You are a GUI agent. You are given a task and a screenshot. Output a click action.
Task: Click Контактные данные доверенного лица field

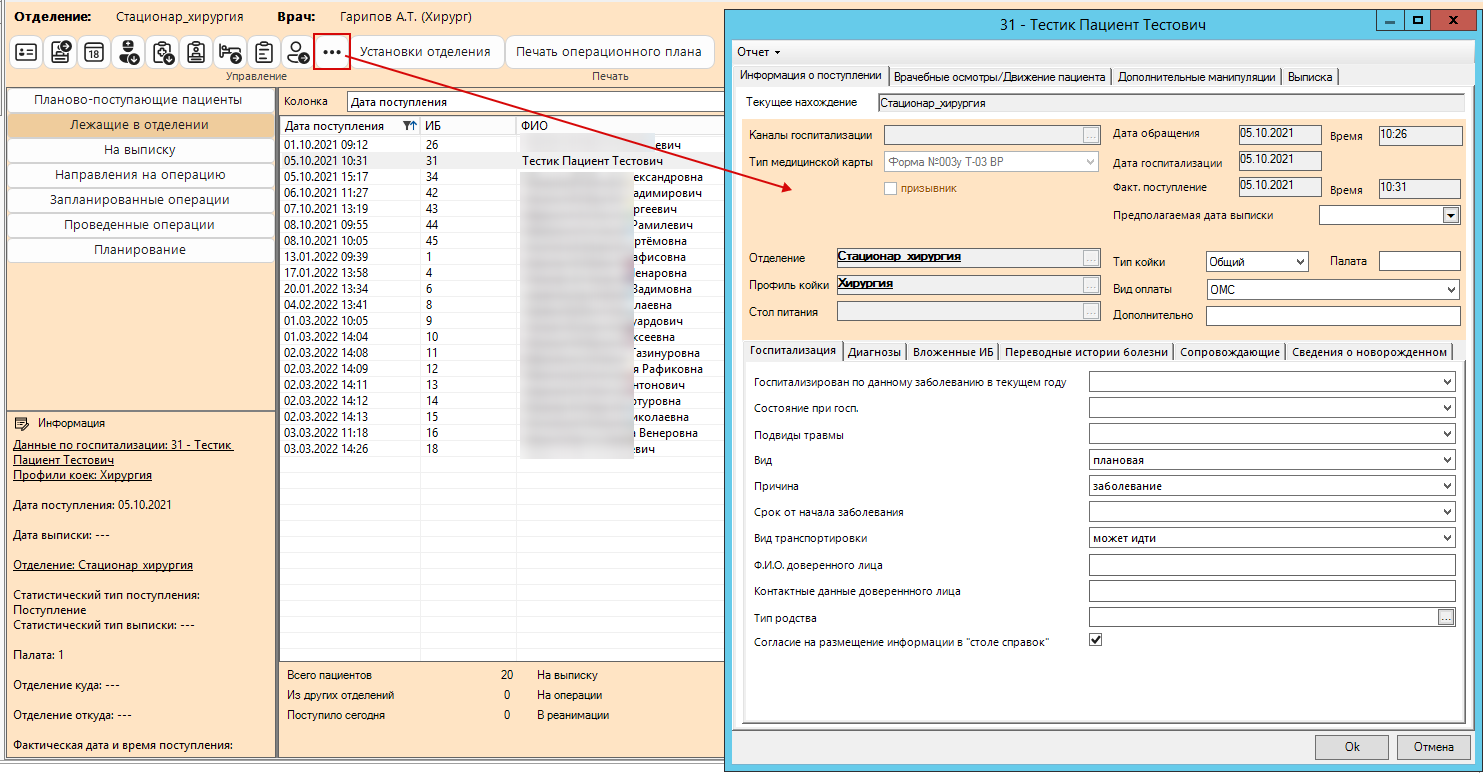[1272, 592]
